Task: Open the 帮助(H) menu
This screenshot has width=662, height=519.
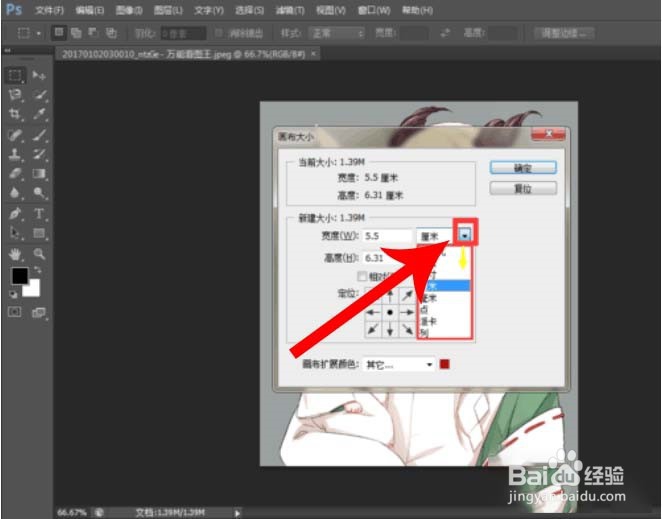Action: tap(417, 10)
